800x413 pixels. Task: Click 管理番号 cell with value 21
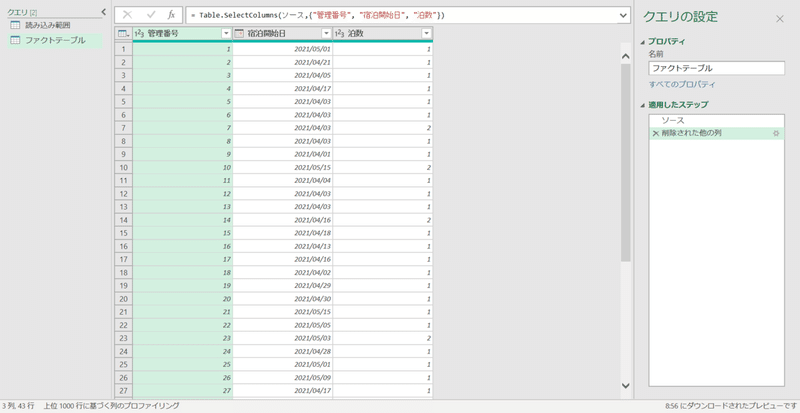[x=183, y=312]
